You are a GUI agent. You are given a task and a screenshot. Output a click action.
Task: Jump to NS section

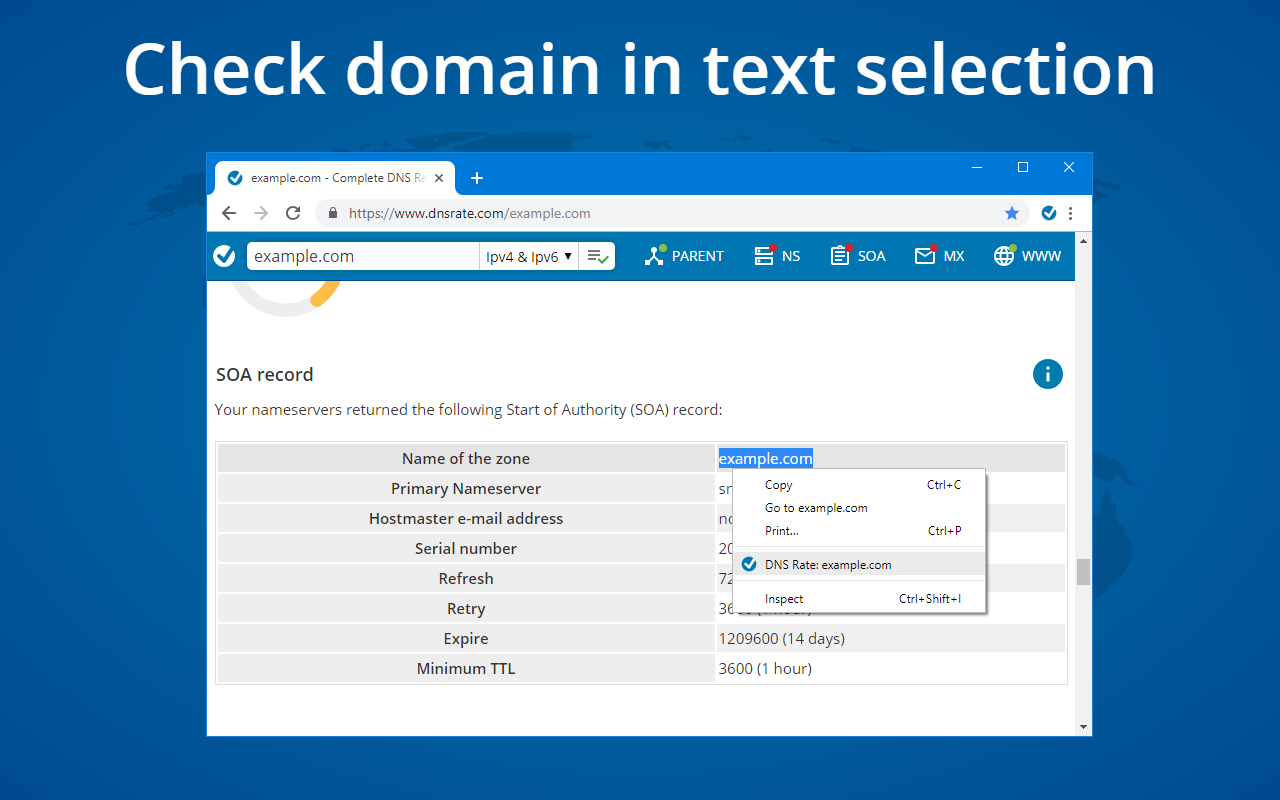pyautogui.click(x=777, y=256)
